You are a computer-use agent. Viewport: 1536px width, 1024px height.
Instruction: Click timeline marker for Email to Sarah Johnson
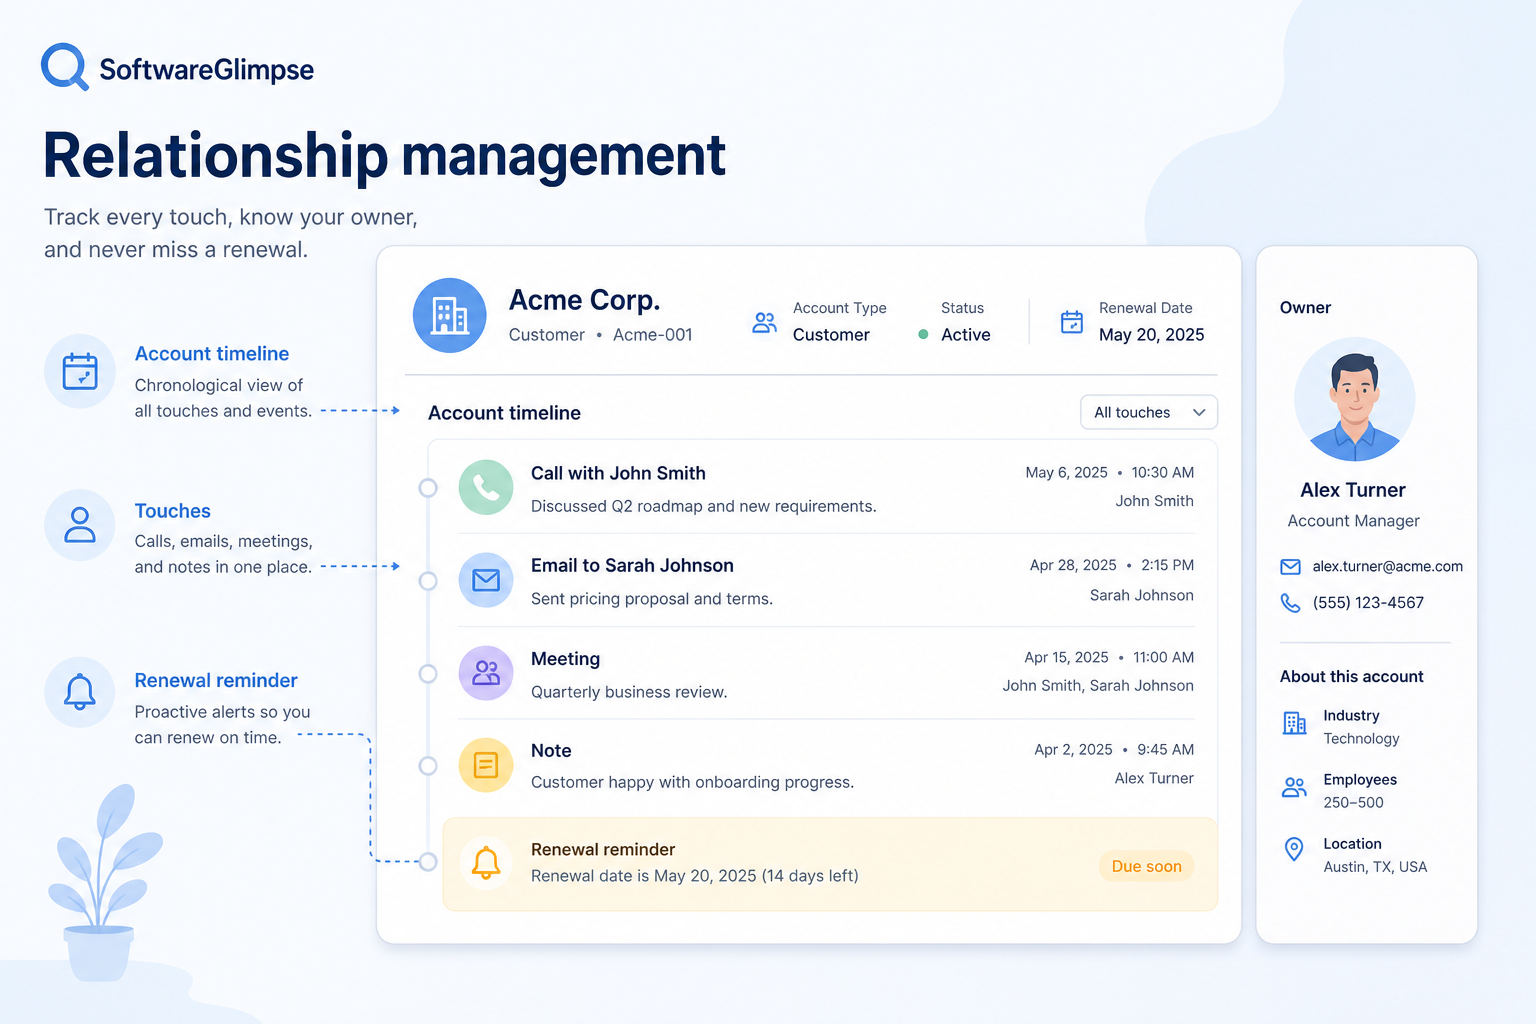428,581
